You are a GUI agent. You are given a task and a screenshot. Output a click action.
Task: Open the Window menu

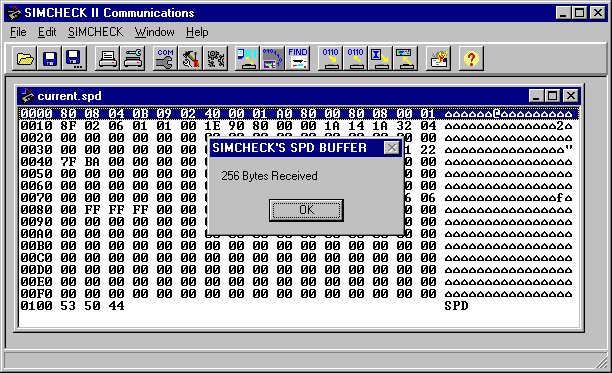pyautogui.click(x=155, y=32)
